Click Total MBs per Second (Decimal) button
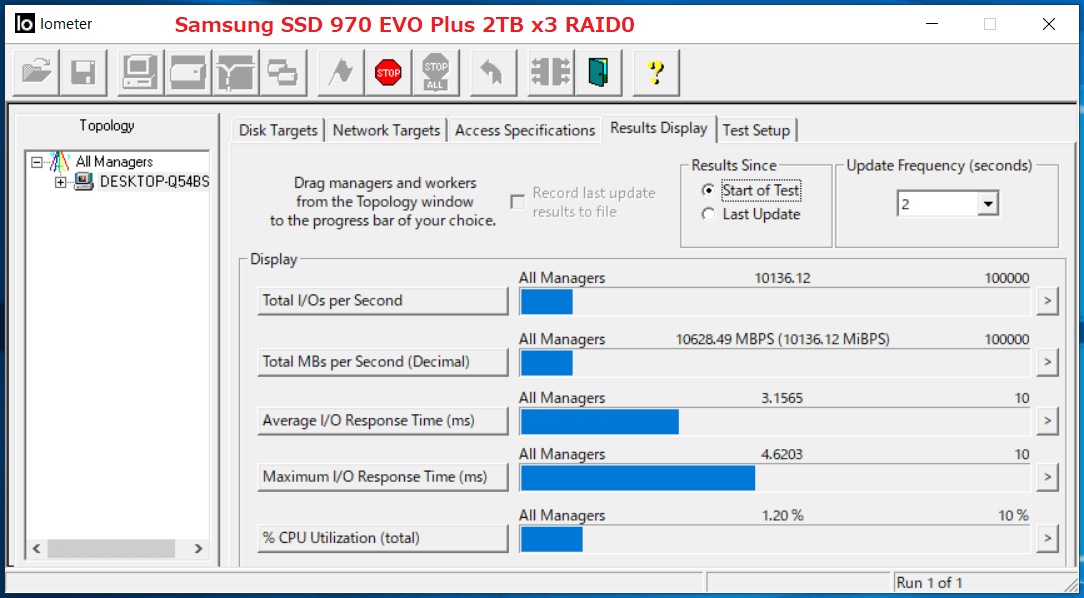 pos(383,362)
